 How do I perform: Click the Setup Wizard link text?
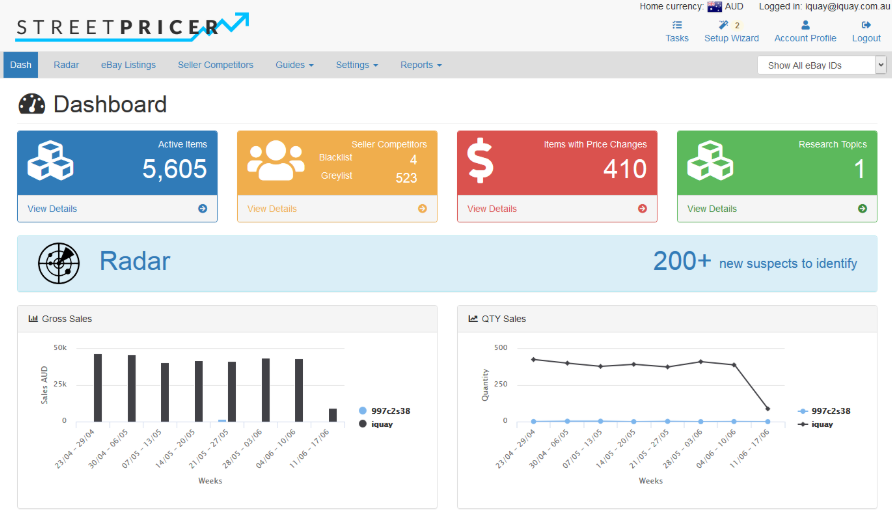tap(732, 38)
